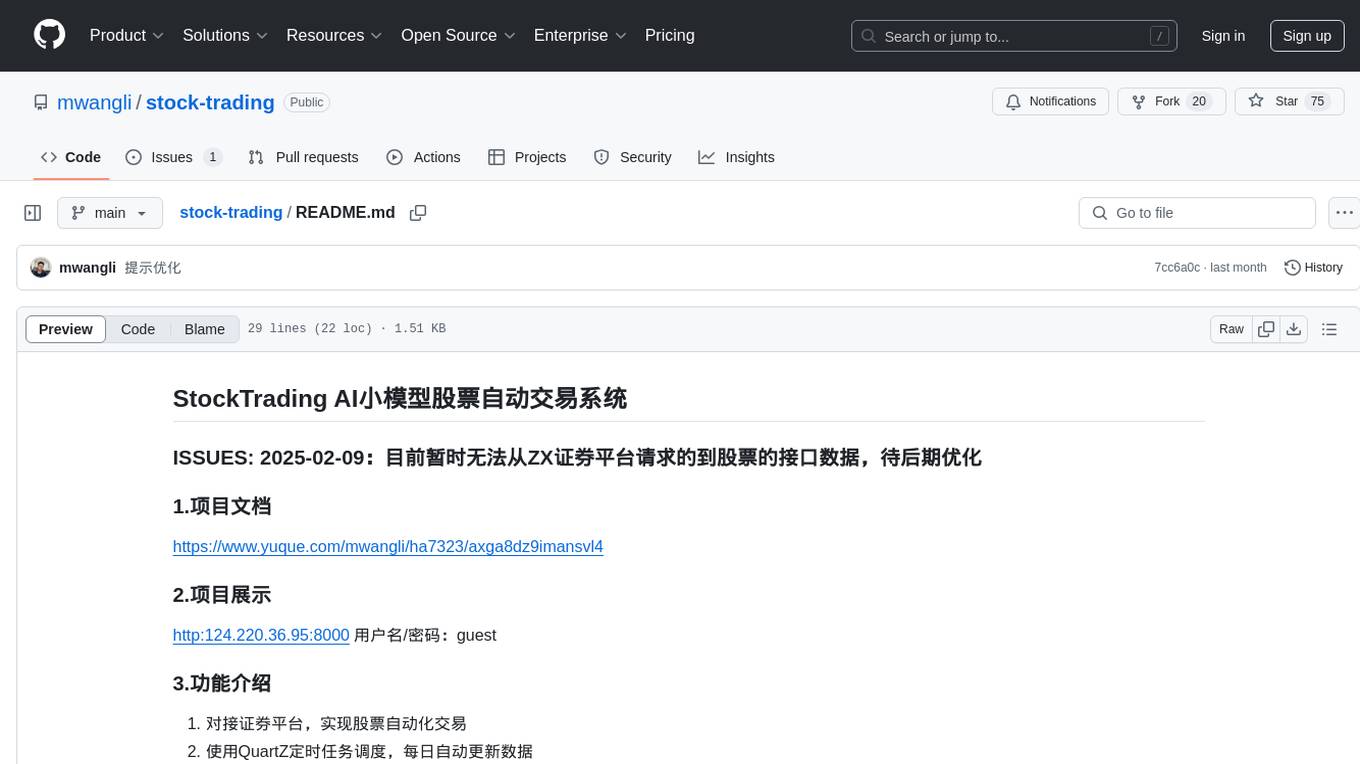Click the Issues circle icon
Screen dimensions: 1360x764
click(134, 157)
